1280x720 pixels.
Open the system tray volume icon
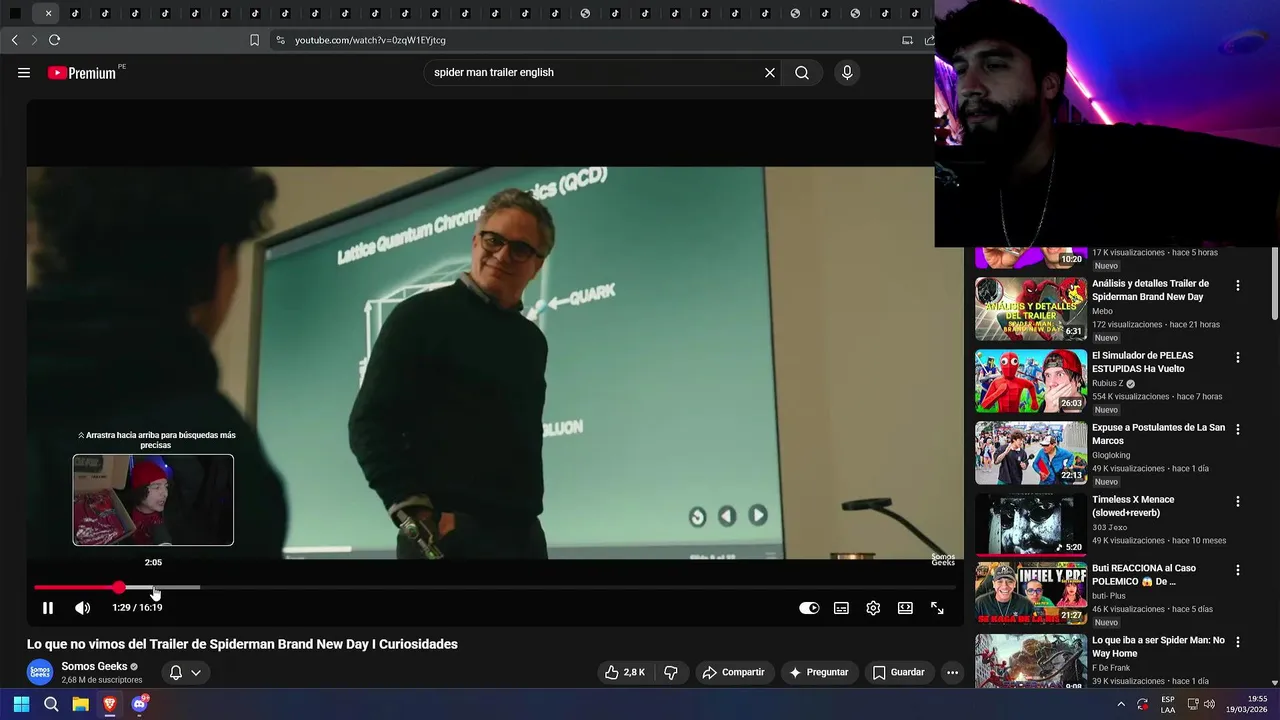click(1208, 704)
